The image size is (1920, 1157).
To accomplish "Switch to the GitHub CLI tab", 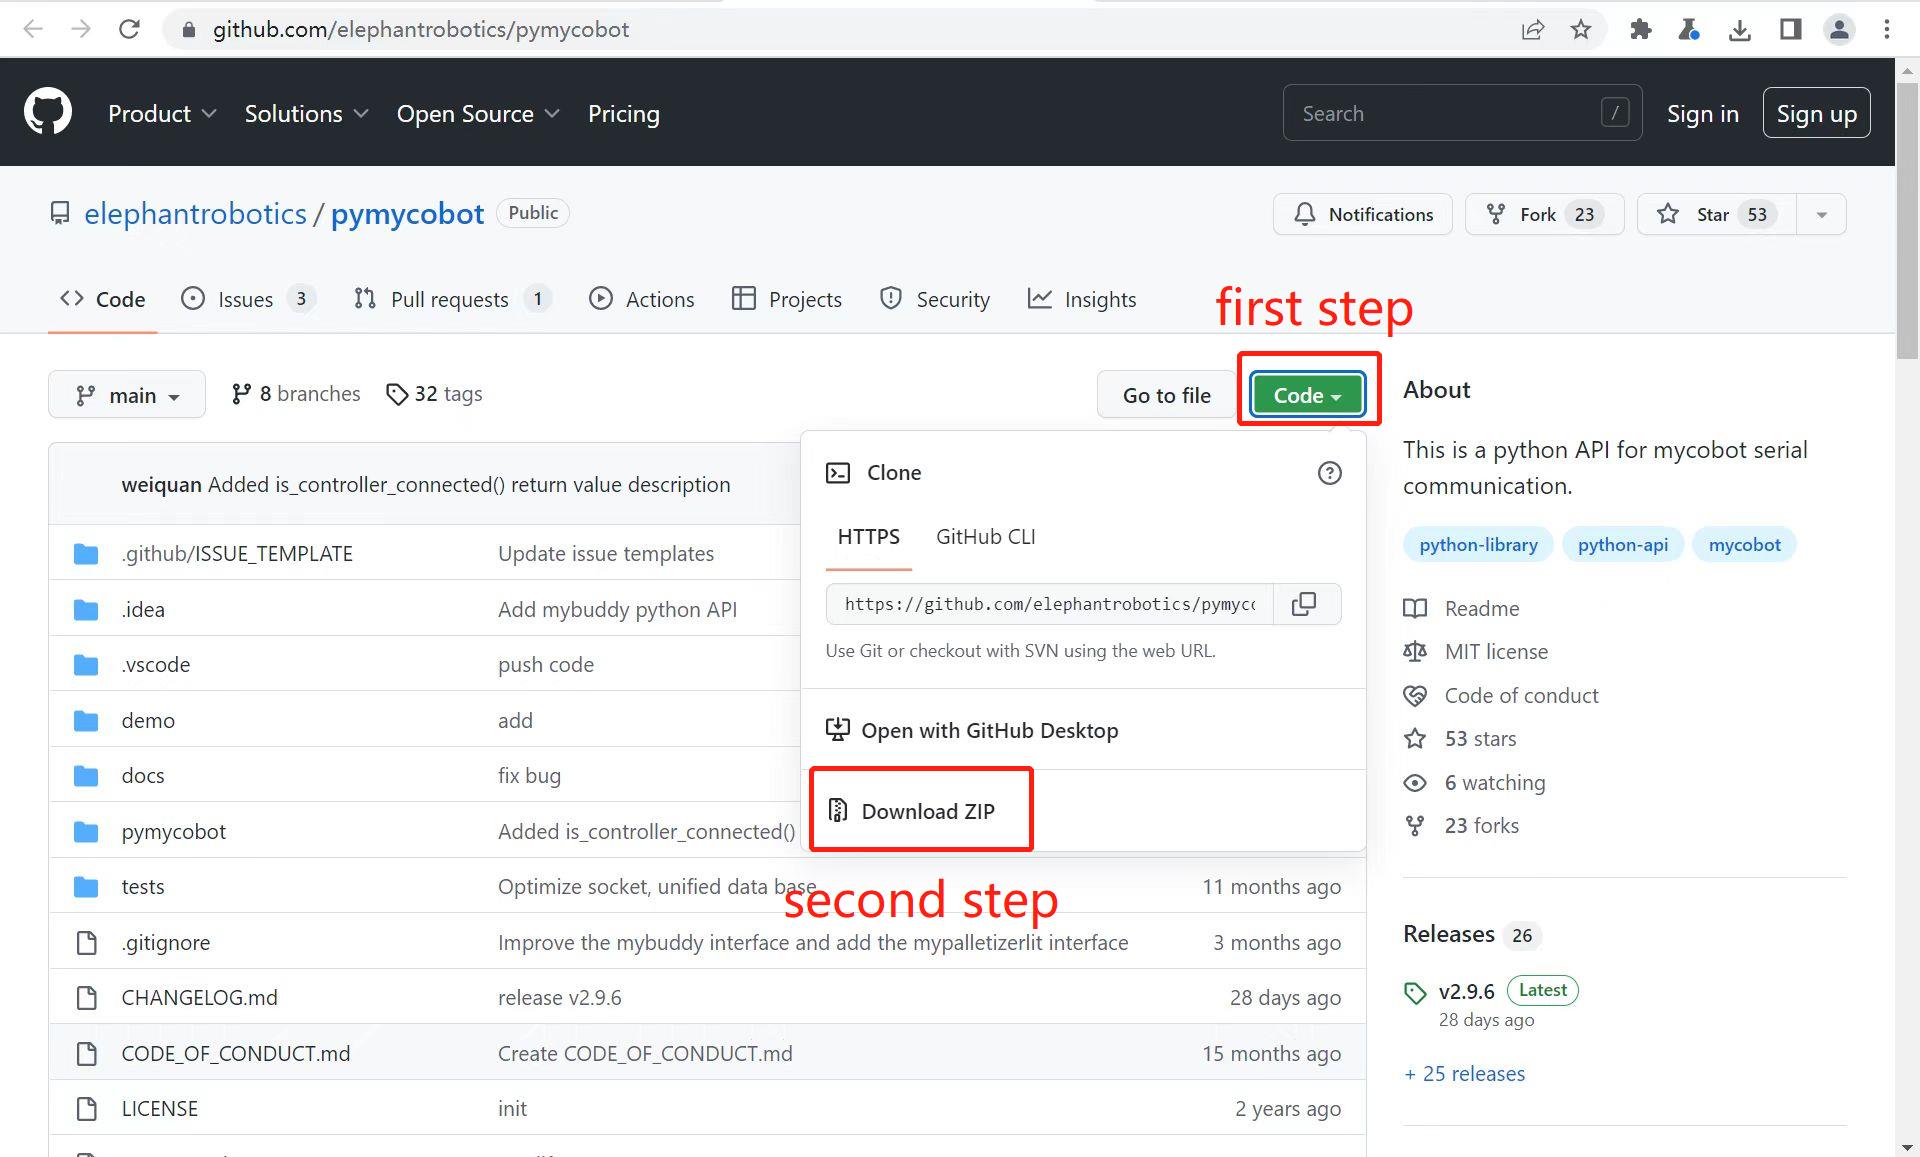I will pyautogui.click(x=985, y=537).
